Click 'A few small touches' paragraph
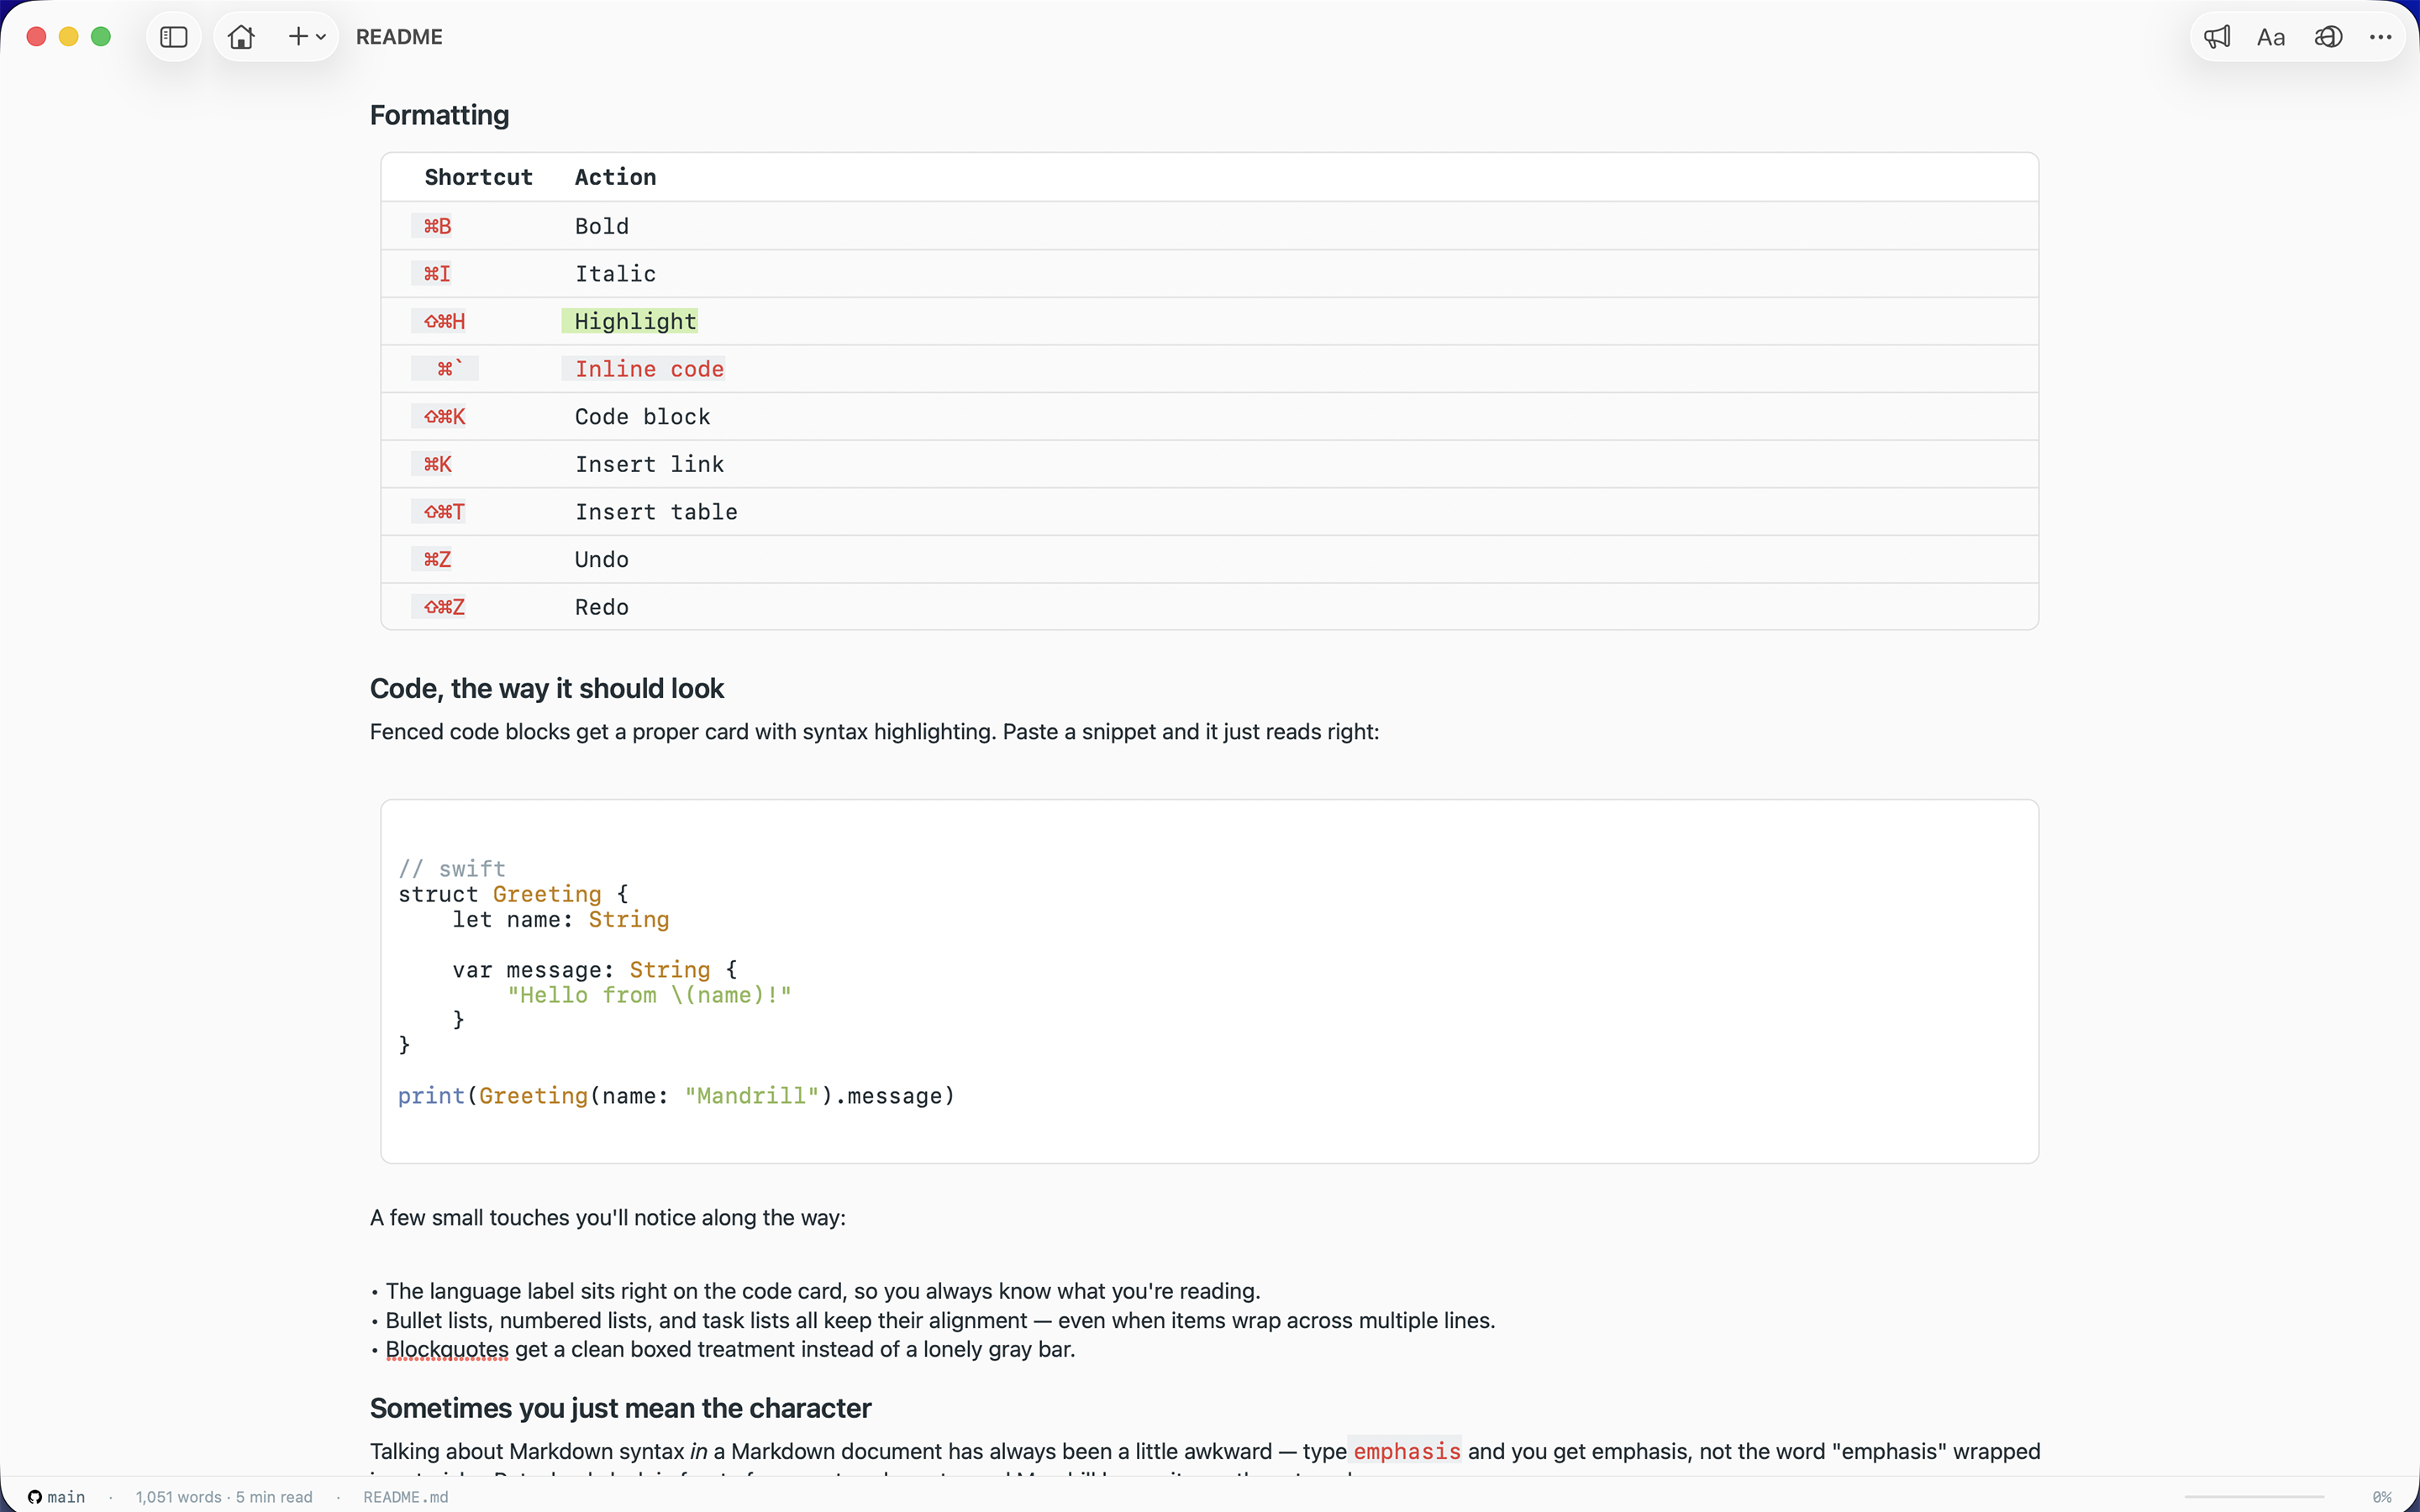This screenshot has width=2420, height=1512. coord(607,1218)
